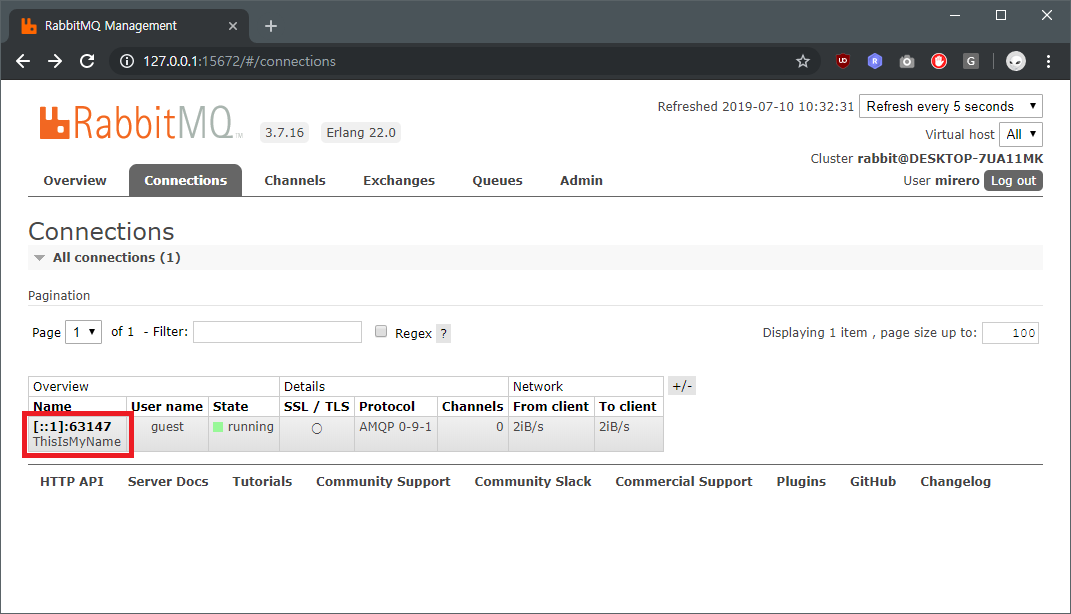Screen dimensions: 1071x614
Task: Sort by the From client column
Action: click(x=551, y=406)
